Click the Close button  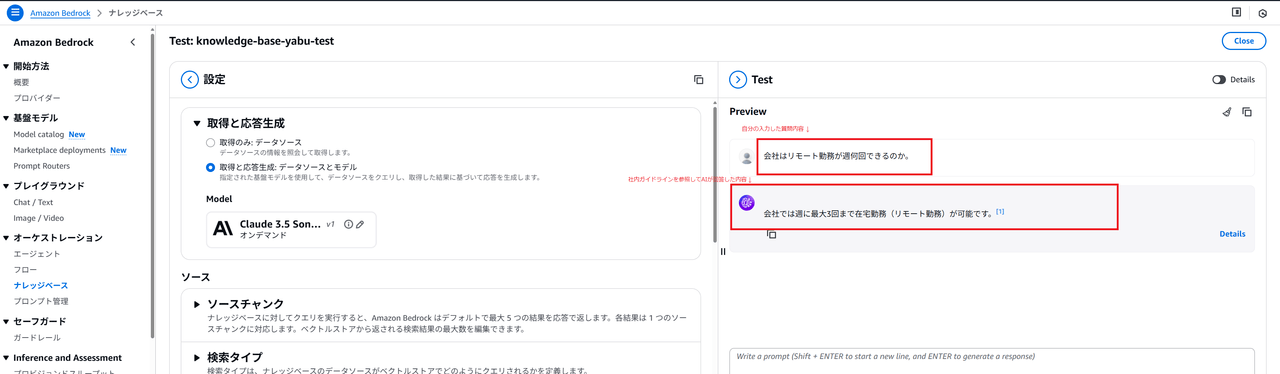click(1243, 41)
